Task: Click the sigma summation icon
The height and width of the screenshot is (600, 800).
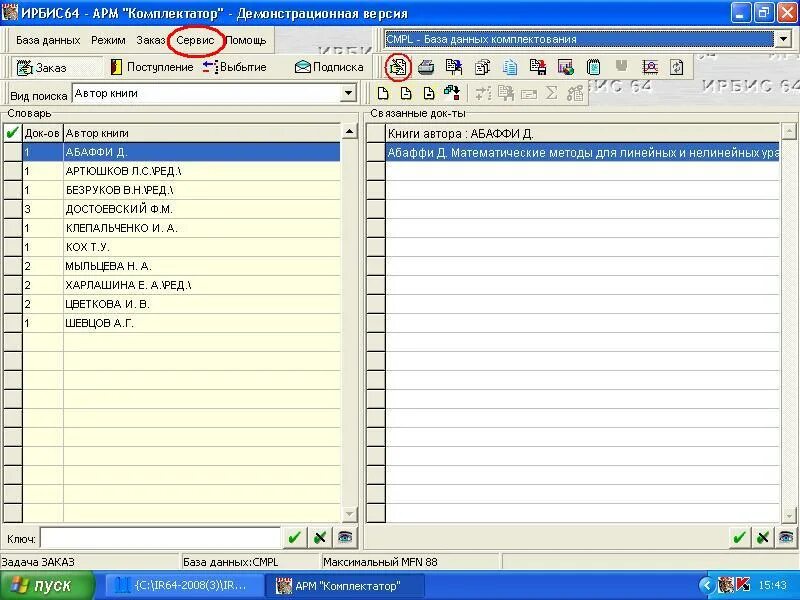Action: click(x=551, y=93)
